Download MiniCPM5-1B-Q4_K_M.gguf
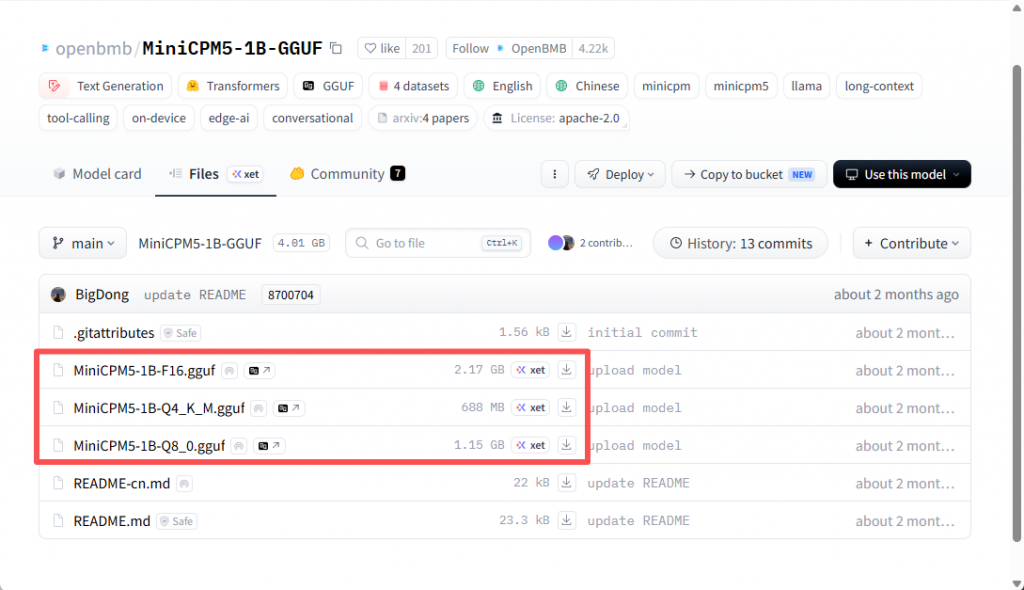This screenshot has width=1024, height=590. (566, 408)
